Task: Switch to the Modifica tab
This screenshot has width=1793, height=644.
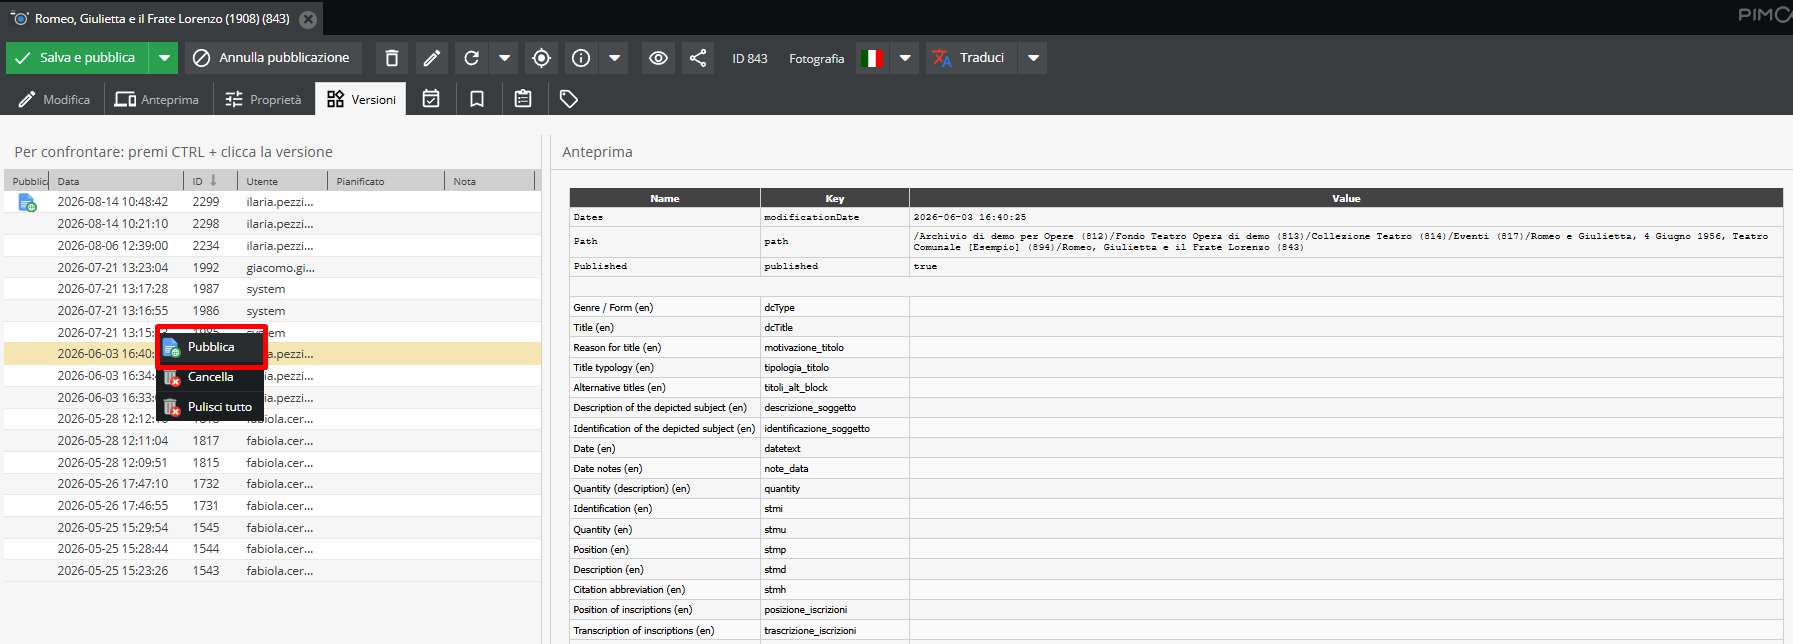Action: [54, 99]
